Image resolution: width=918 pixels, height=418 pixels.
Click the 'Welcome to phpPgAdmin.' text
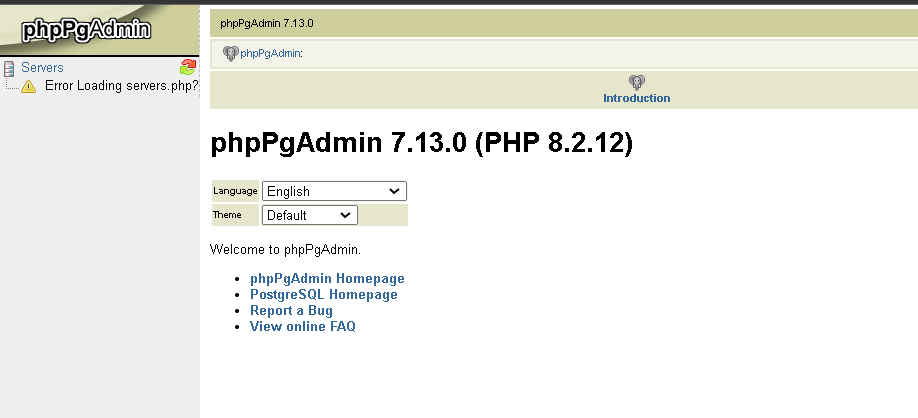(x=286, y=249)
